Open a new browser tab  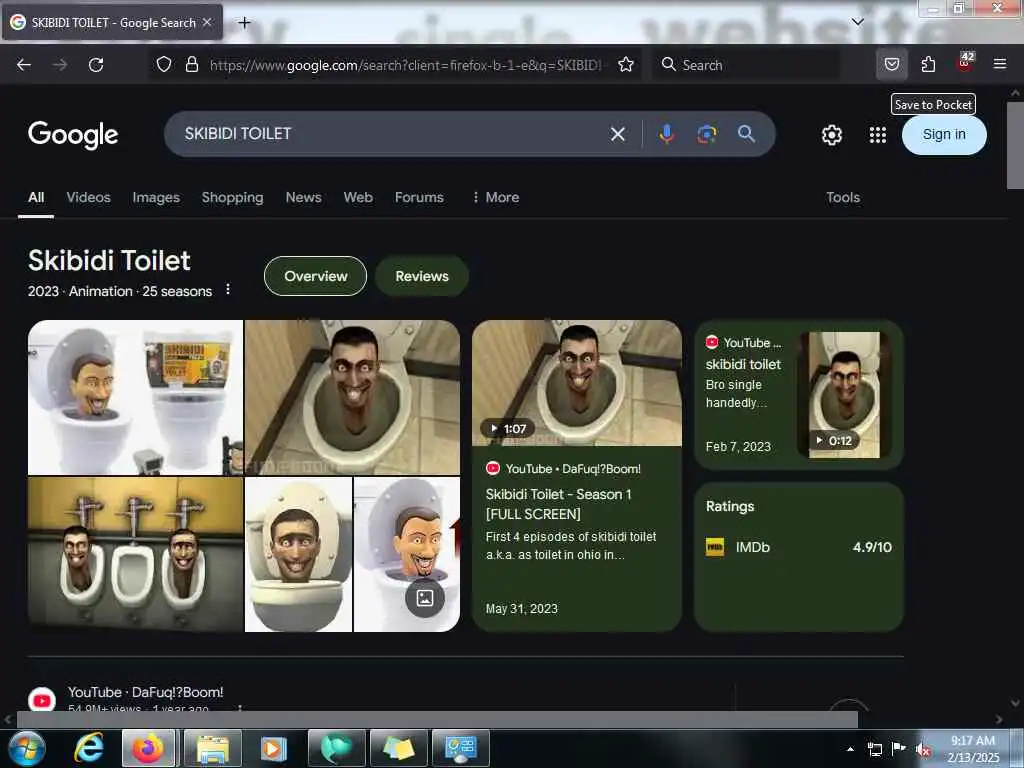pyautogui.click(x=244, y=23)
